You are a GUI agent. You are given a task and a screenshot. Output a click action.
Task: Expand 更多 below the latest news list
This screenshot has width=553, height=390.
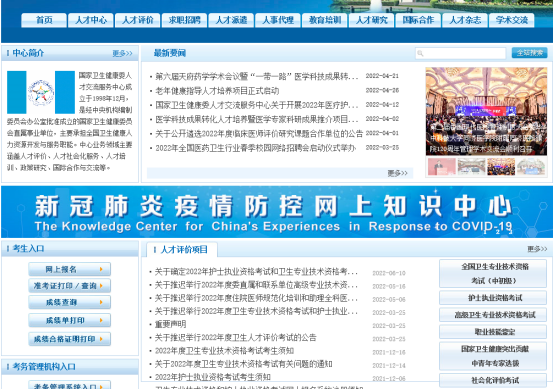tap(397, 173)
